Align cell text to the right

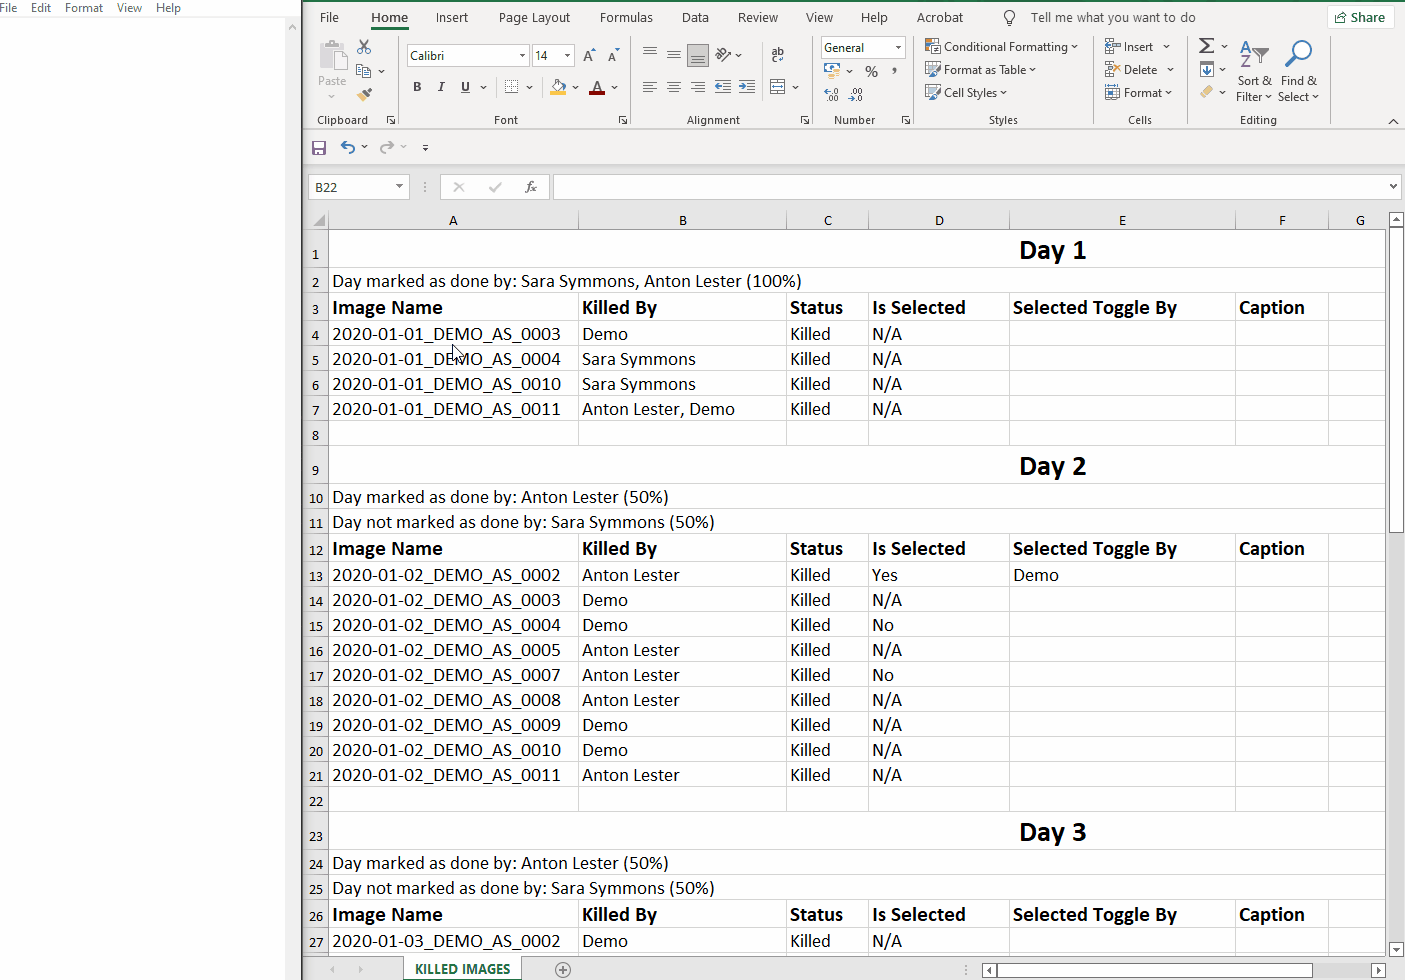pos(698,87)
